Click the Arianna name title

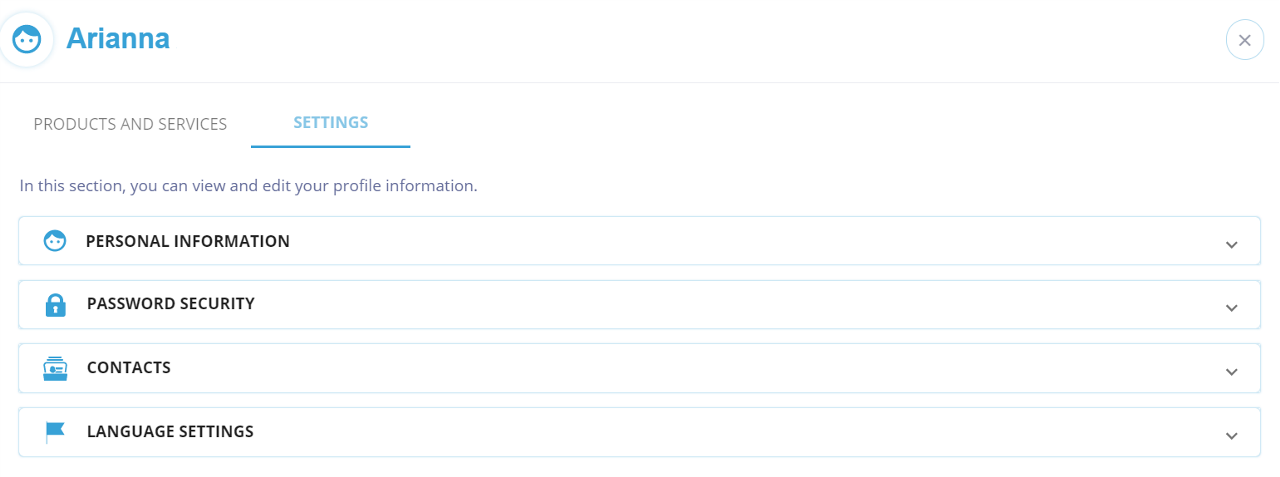(x=118, y=39)
